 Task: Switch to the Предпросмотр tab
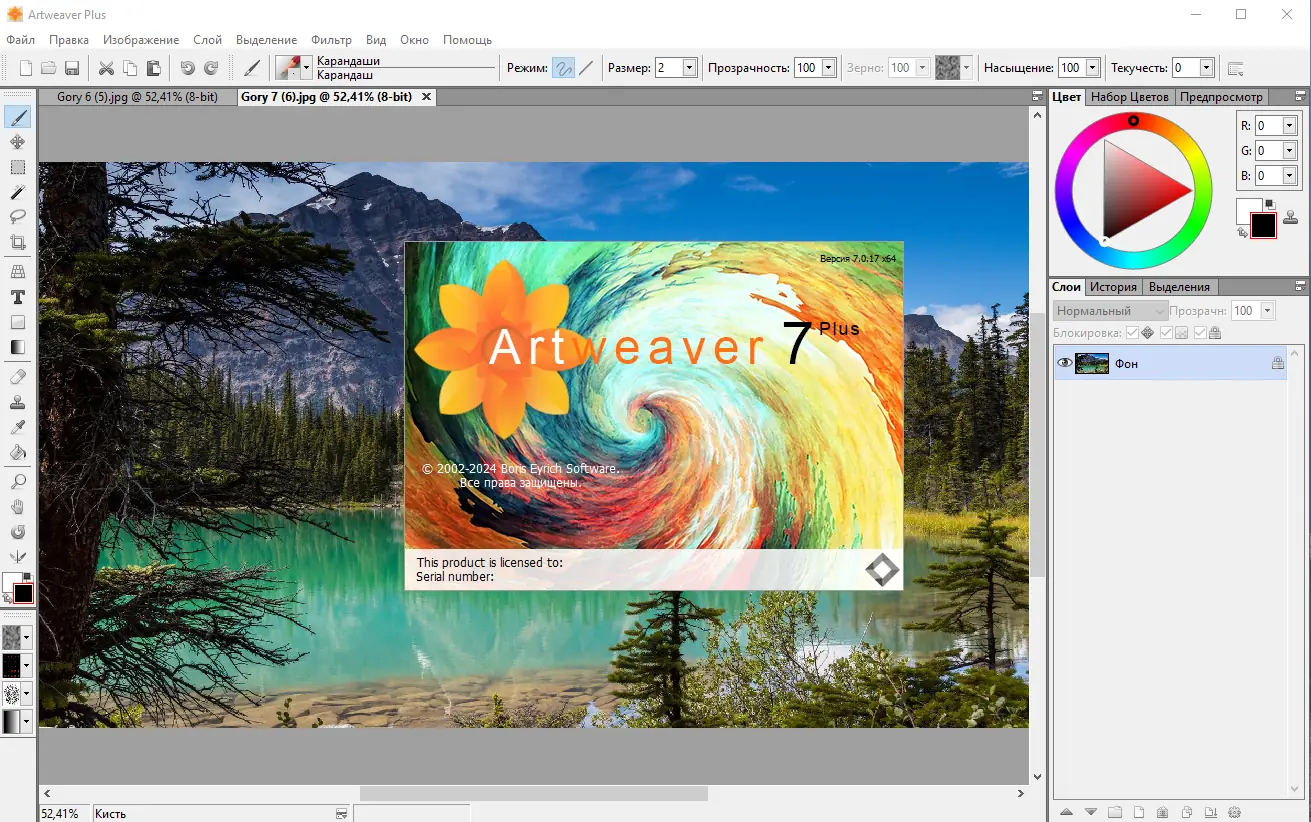[1221, 97]
